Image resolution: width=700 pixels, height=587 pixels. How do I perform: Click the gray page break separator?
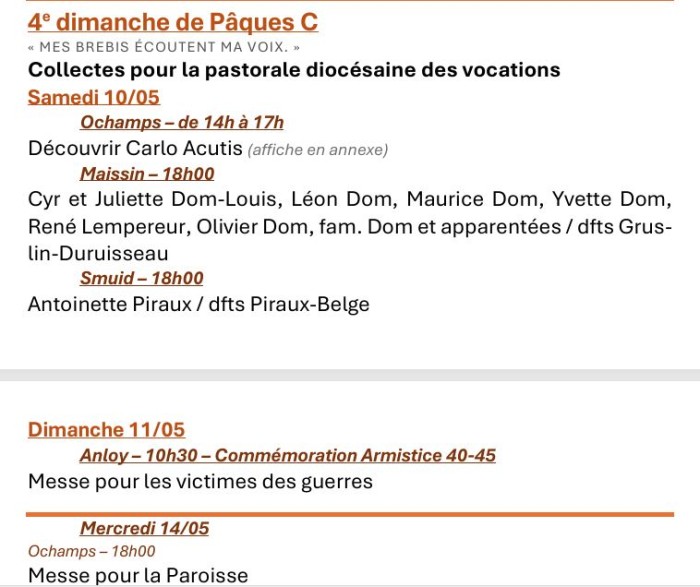coord(350,375)
